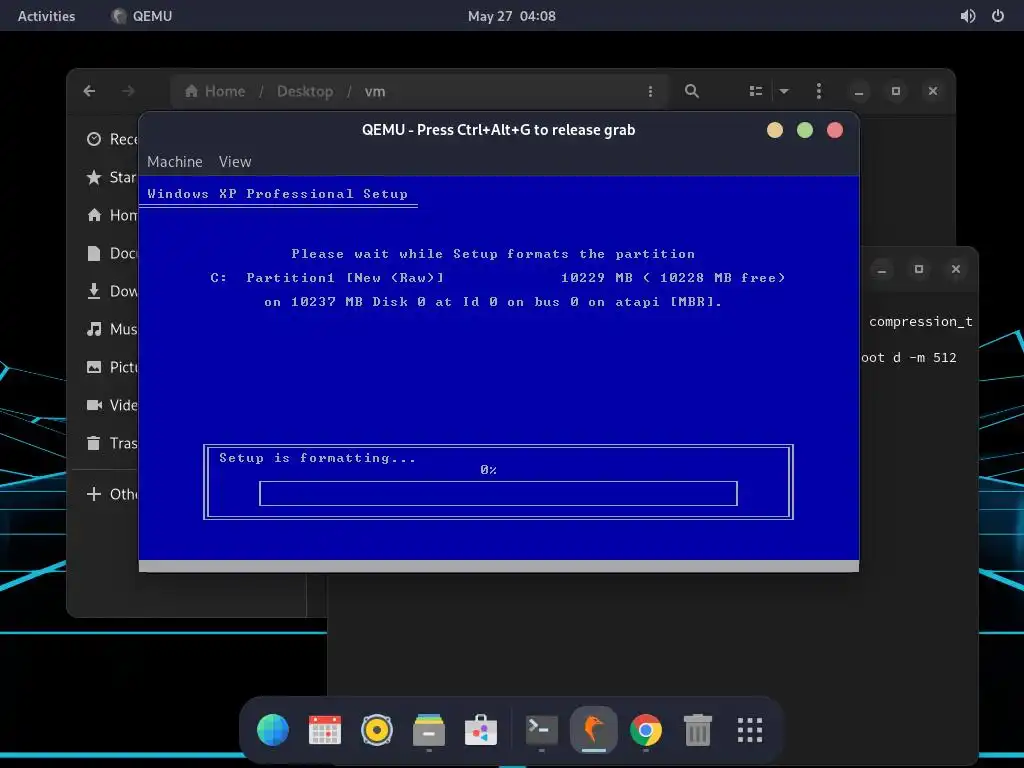Screen dimensions: 1024x768
Task: Open the Files app from dock
Action: 429,729
